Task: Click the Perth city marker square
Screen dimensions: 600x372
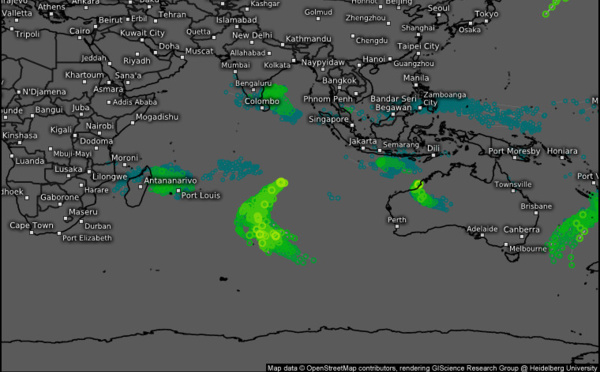Action: [397, 227]
